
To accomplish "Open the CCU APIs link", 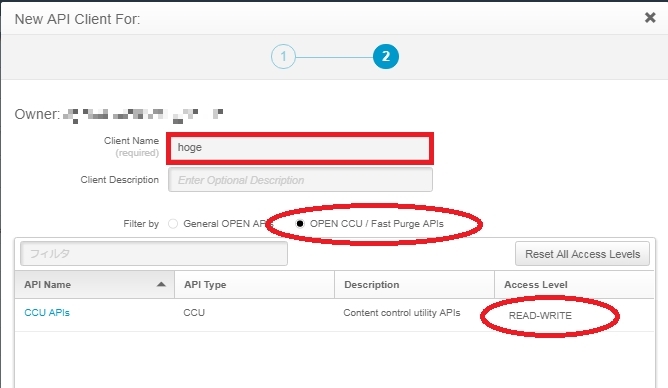I will click(x=47, y=313).
